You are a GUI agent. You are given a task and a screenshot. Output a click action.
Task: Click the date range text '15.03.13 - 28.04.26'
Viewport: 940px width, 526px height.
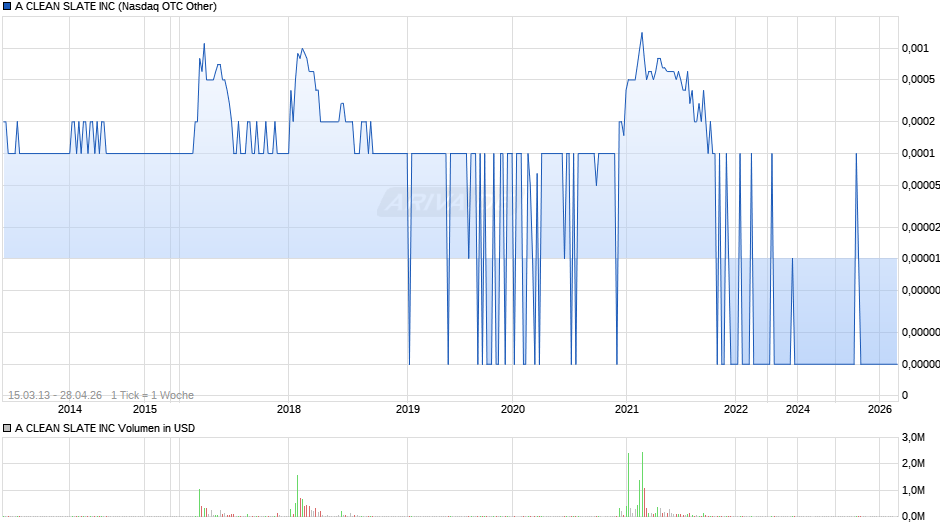(x=55, y=395)
